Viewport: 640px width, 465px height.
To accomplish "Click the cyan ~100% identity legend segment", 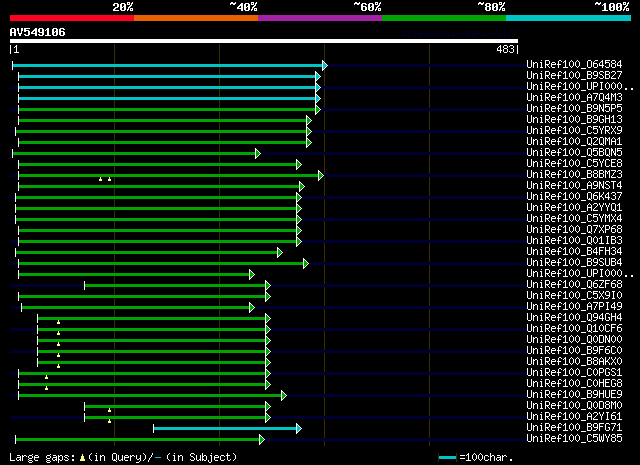I will coord(569,18).
